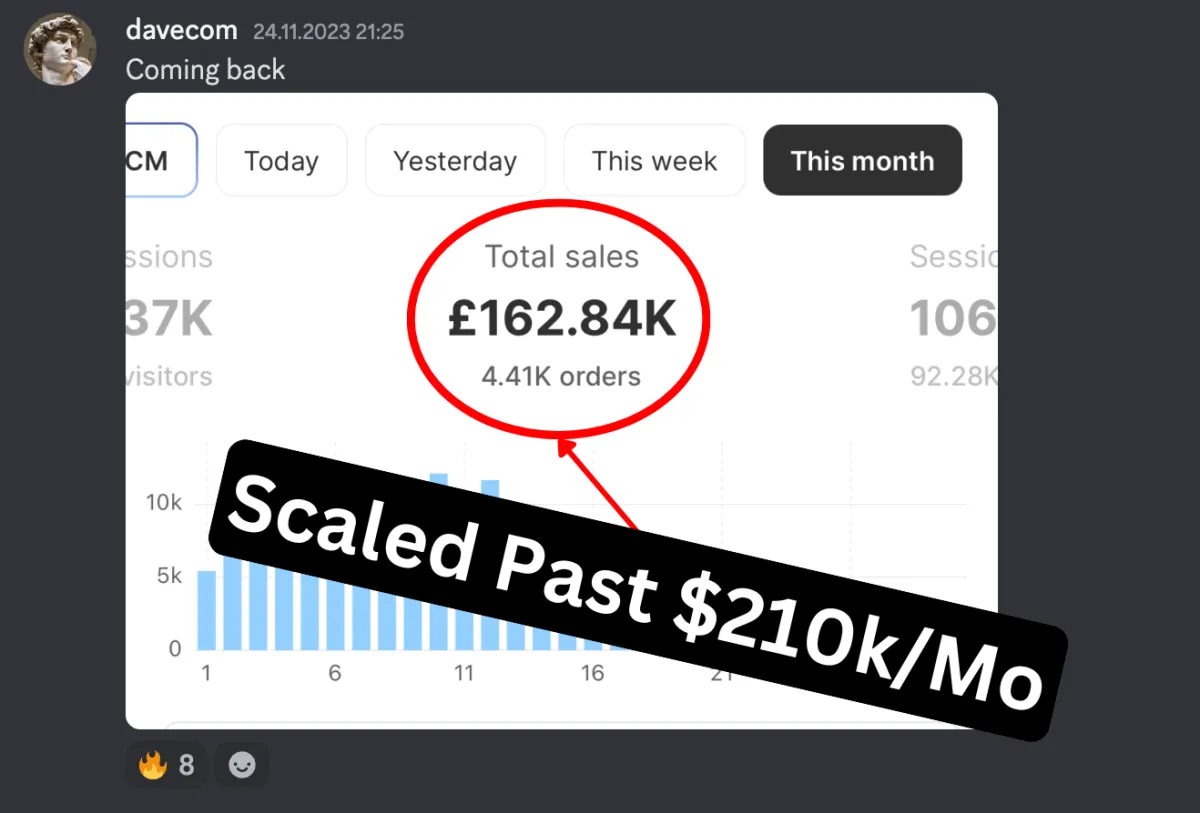
Task: Click the day 16 axis label
Action: 593,673
